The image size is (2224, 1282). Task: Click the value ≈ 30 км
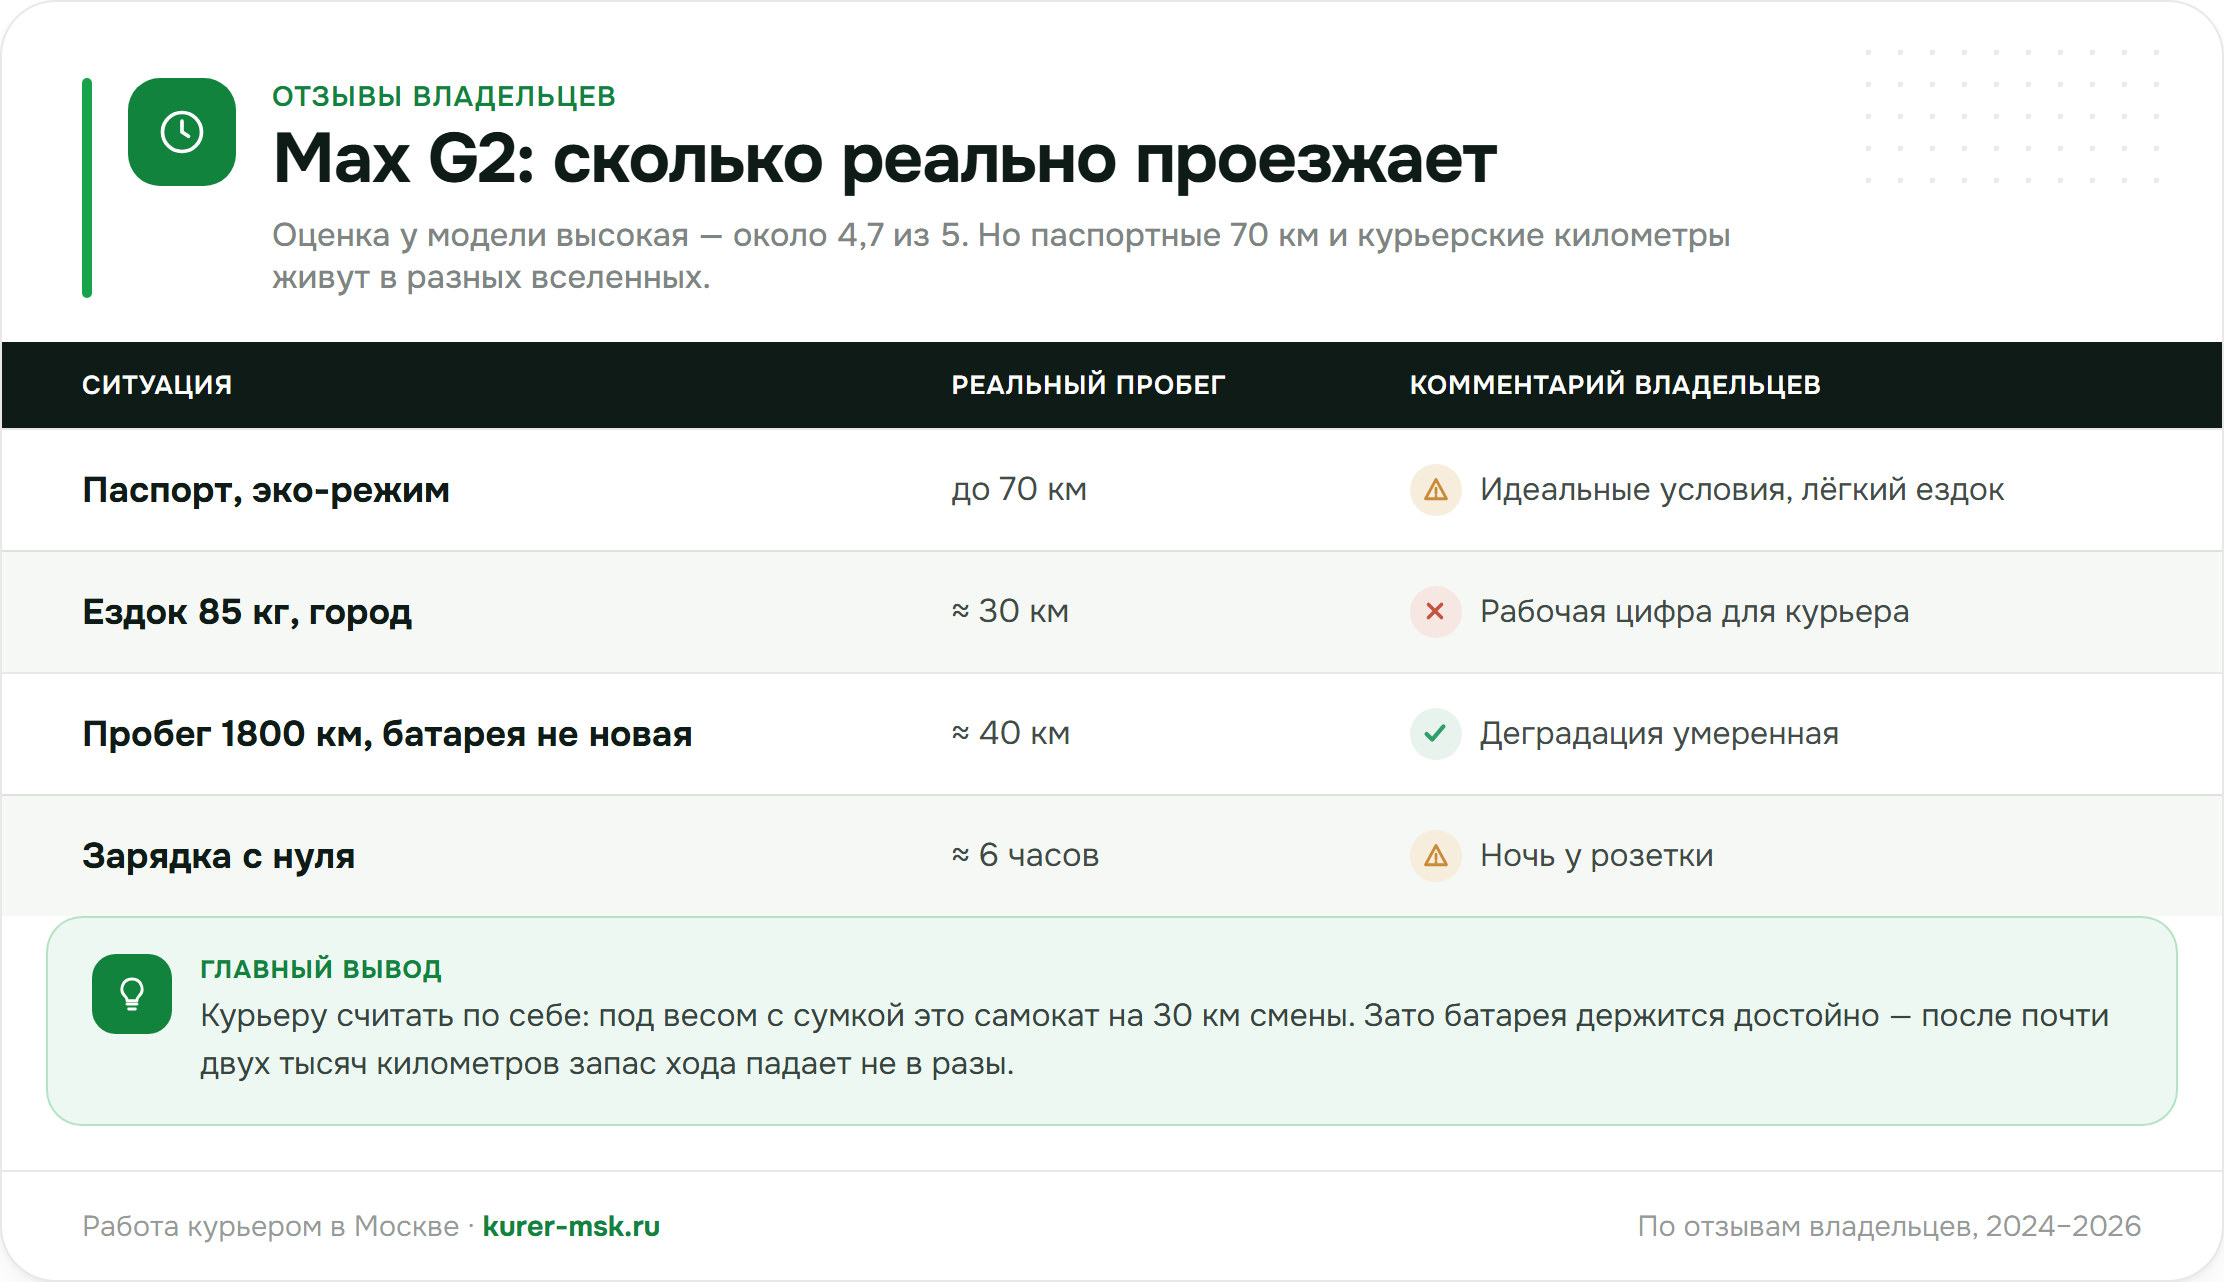pyautogui.click(x=1010, y=612)
